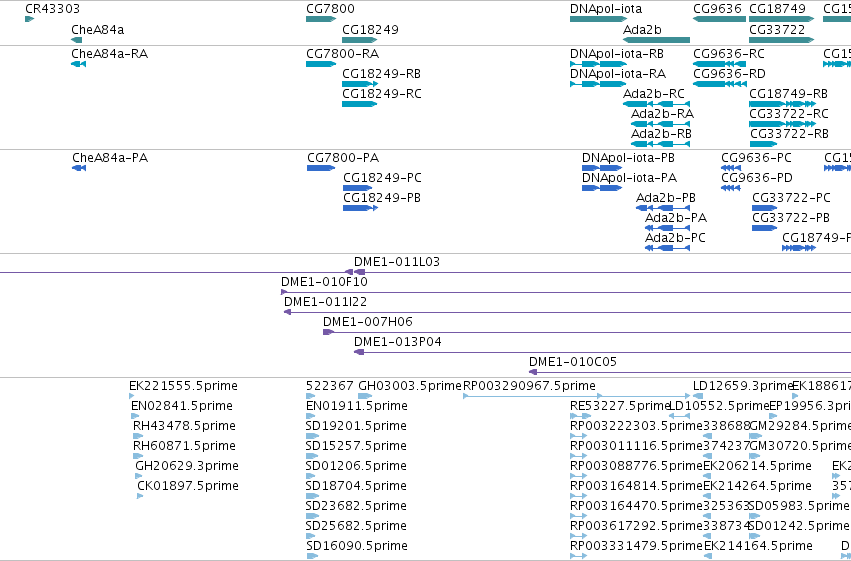Select transcript CG18749-RB
The width and height of the screenshot is (851, 561).
(782, 104)
